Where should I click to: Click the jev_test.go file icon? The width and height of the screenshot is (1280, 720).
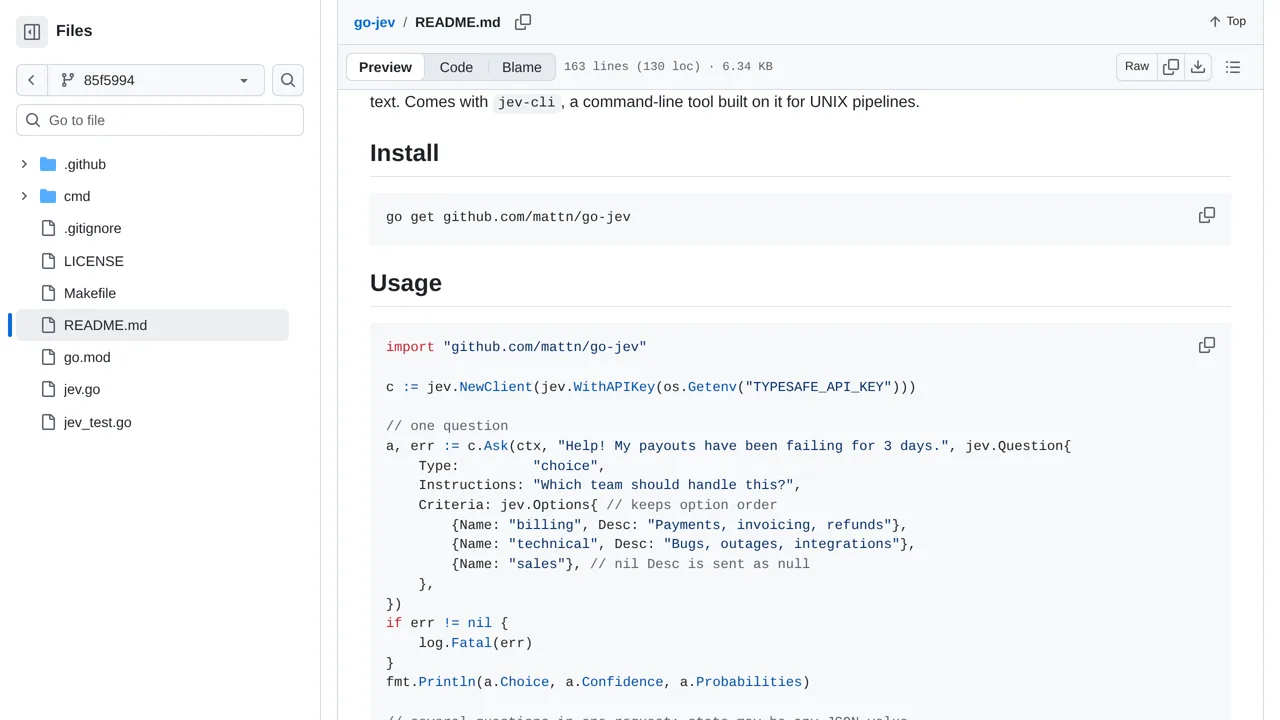(48, 422)
